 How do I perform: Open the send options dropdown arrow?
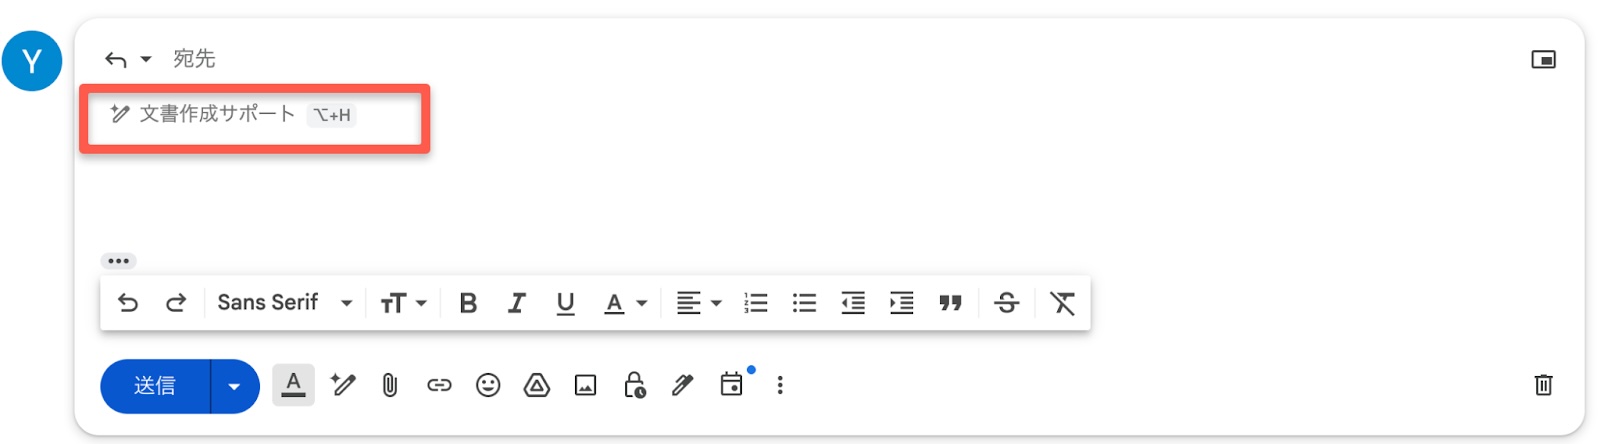[x=235, y=386]
